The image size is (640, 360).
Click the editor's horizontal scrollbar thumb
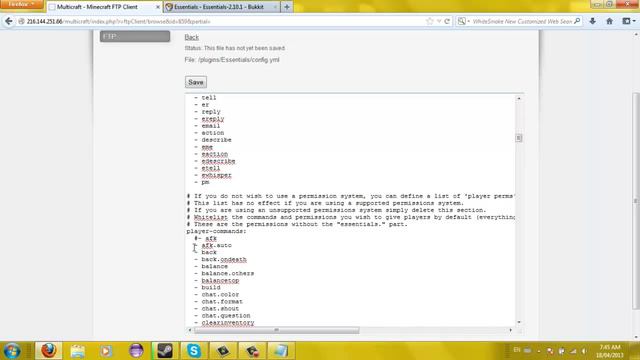coord(277,330)
